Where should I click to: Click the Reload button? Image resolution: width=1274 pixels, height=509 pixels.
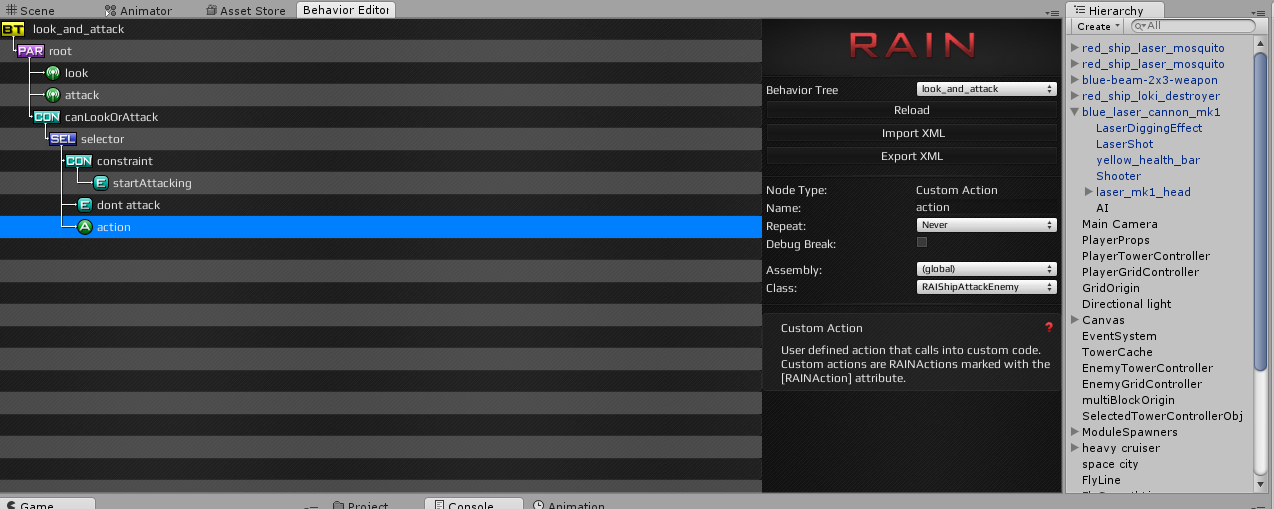(911, 110)
